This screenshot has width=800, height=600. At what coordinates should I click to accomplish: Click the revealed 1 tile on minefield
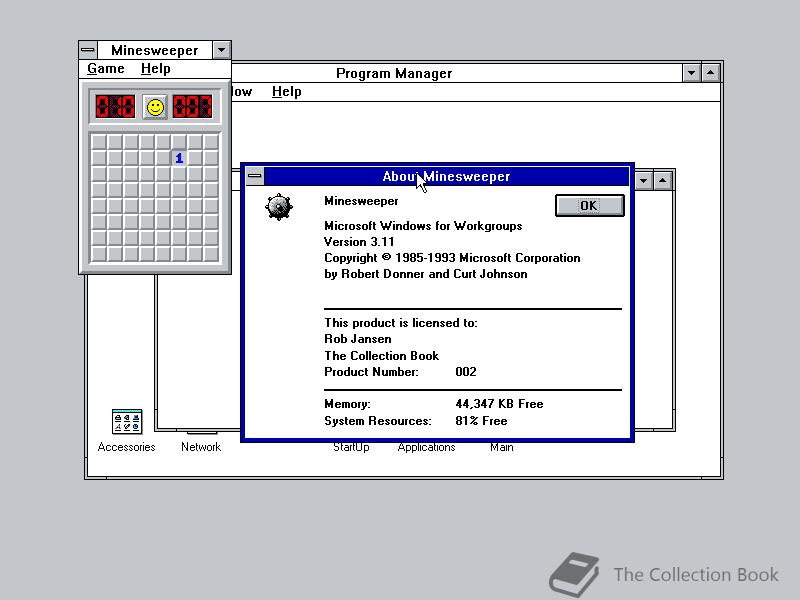point(179,158)
